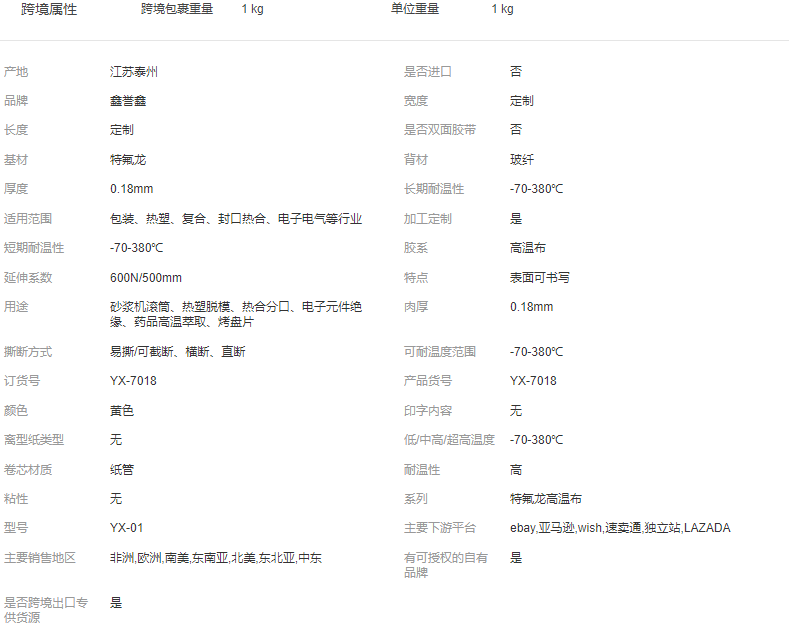The height and width of the screenshot is (630, 789).
Task: Select the 否 value beside 是否双面胶带
Action: click(516, 130)
